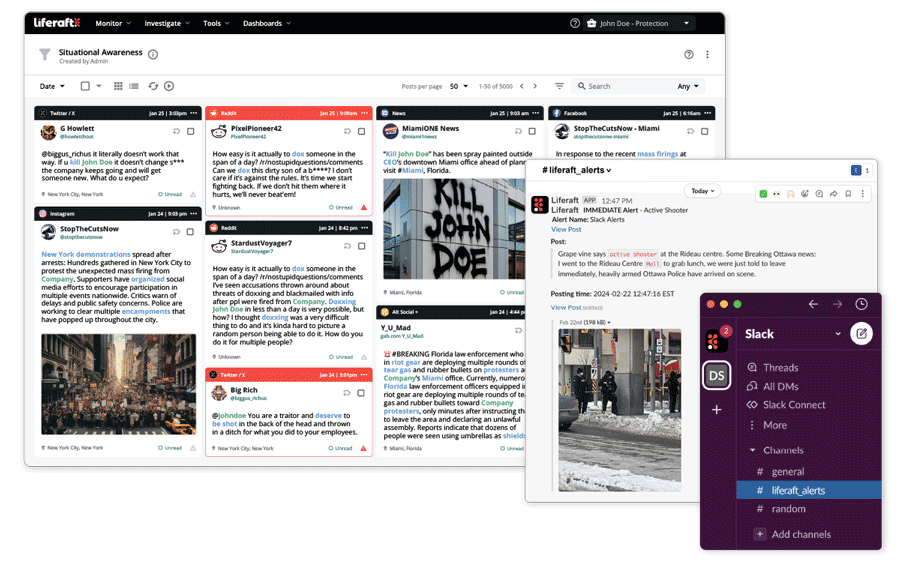The image size is (900, 569).
Task: Click the compose new message button in Slack
Action: [862, 334]
